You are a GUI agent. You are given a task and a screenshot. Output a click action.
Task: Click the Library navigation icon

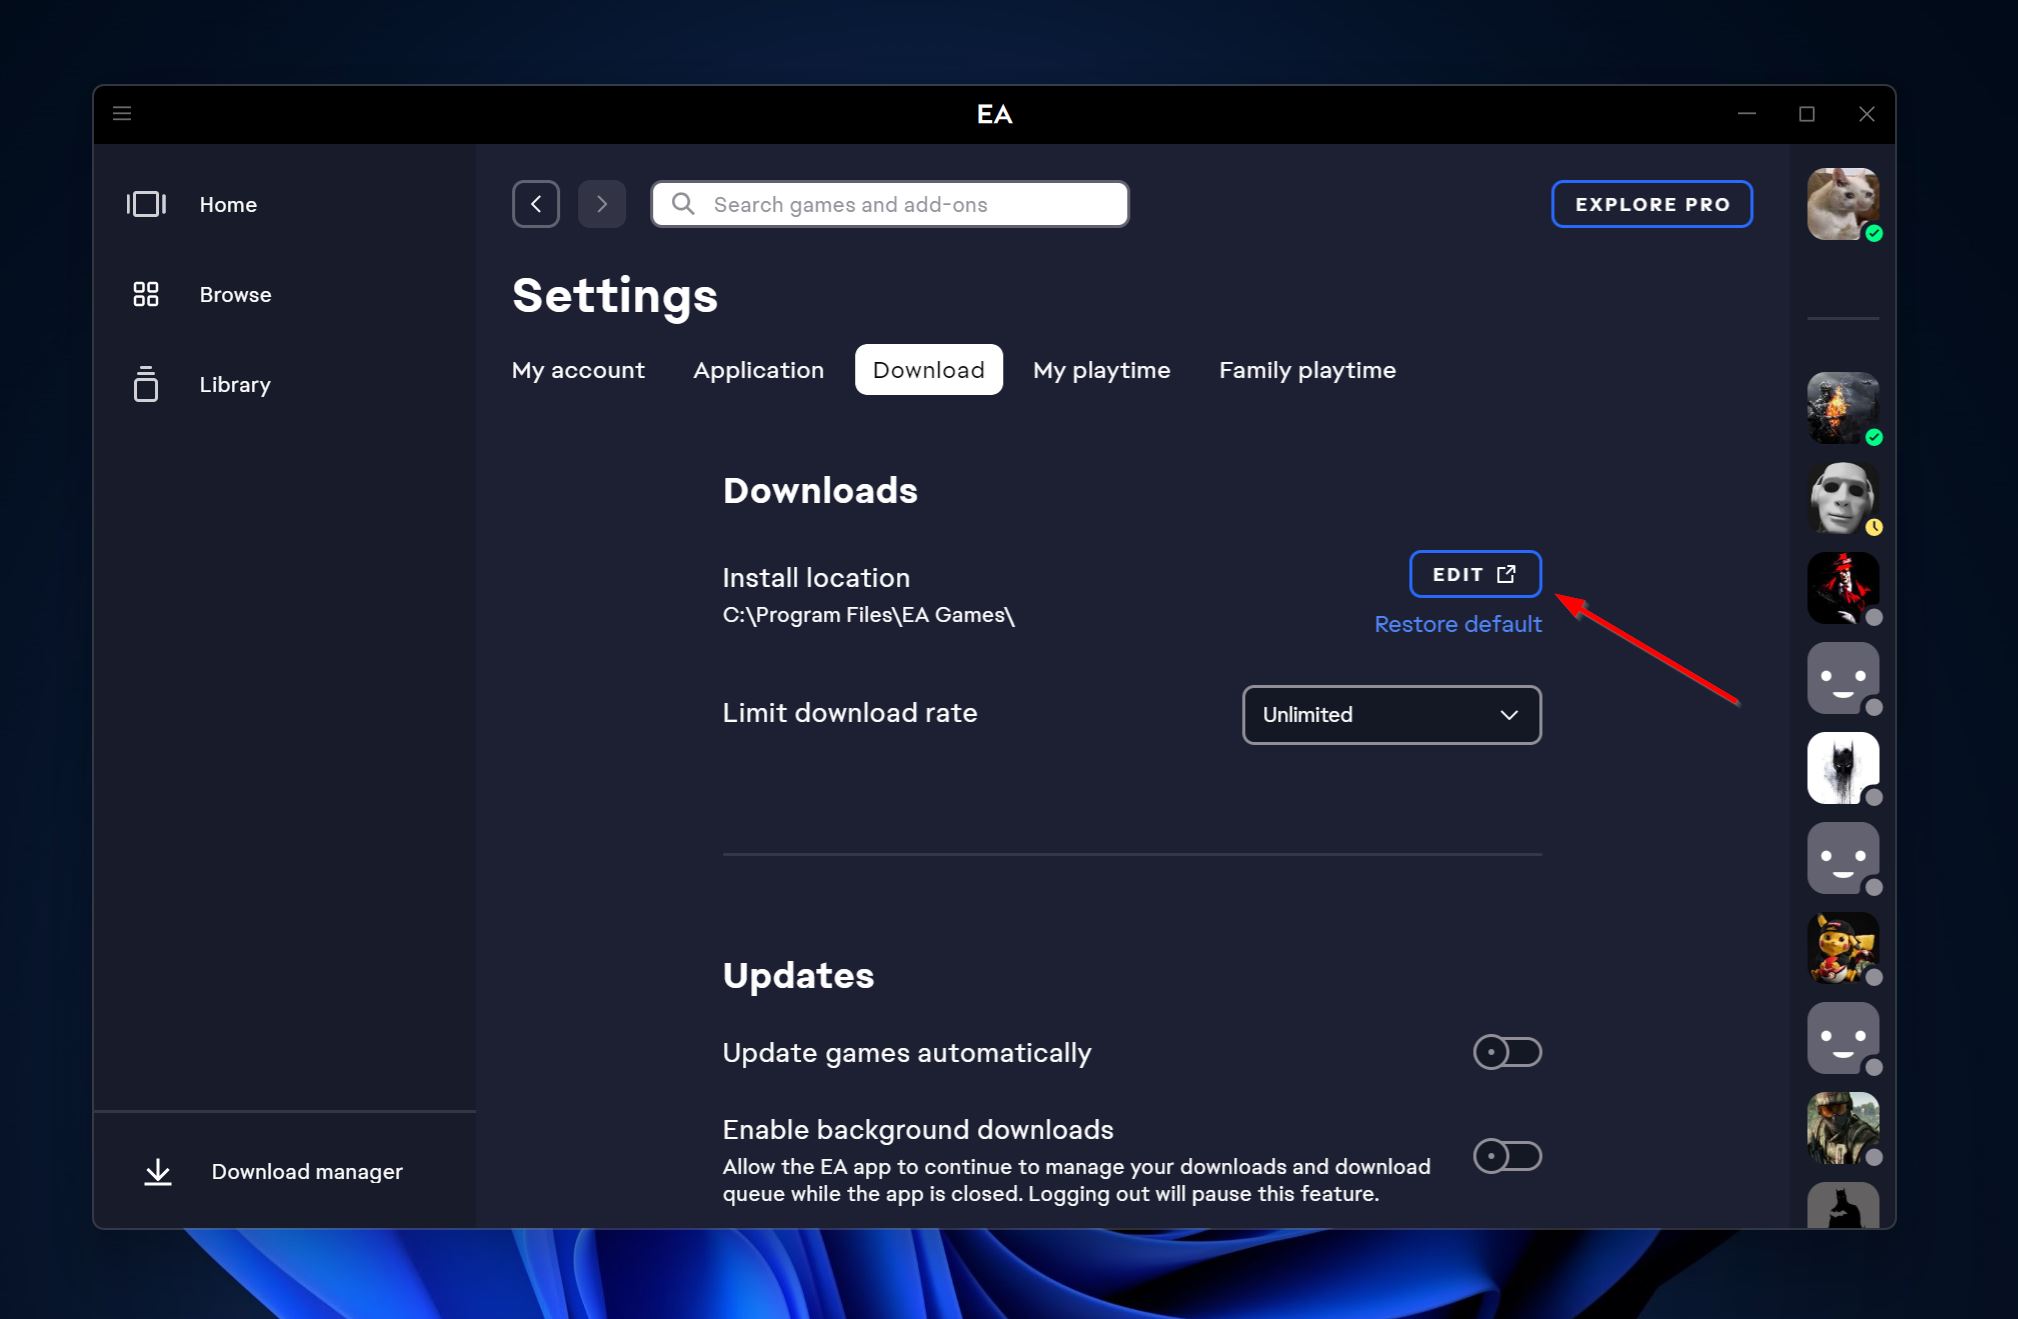(146, 384)
